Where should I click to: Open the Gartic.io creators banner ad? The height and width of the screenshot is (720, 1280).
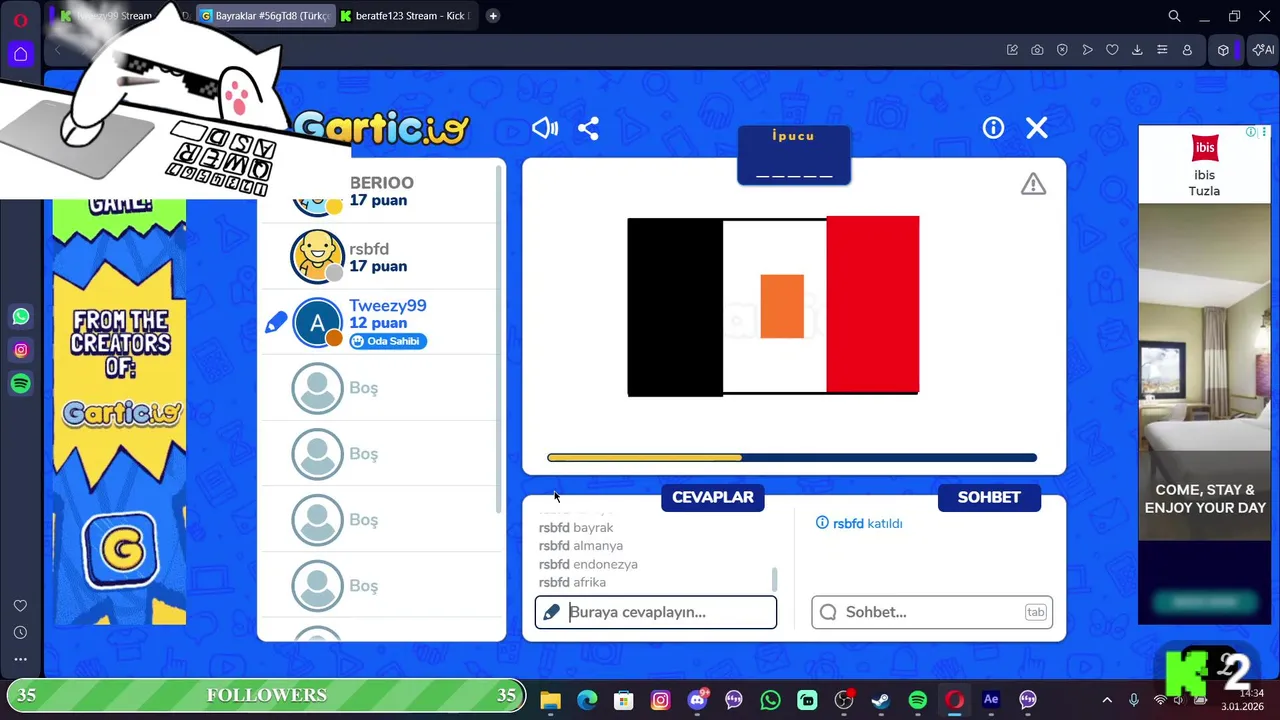tap(119, 410)
